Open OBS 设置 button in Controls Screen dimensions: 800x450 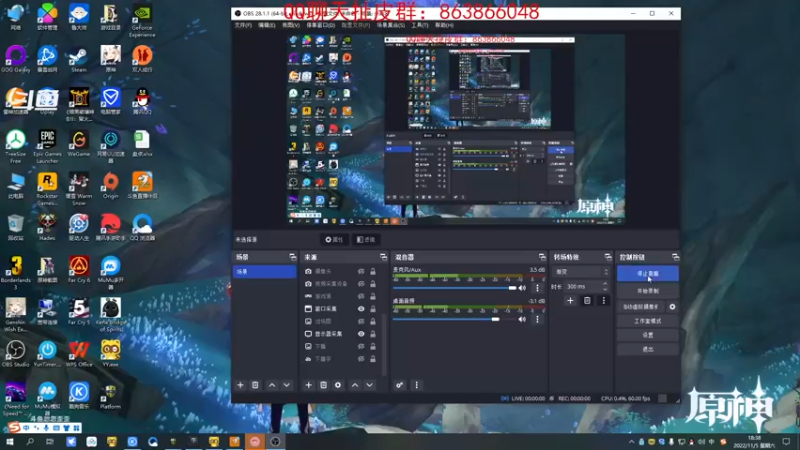[x=647, y=335]
